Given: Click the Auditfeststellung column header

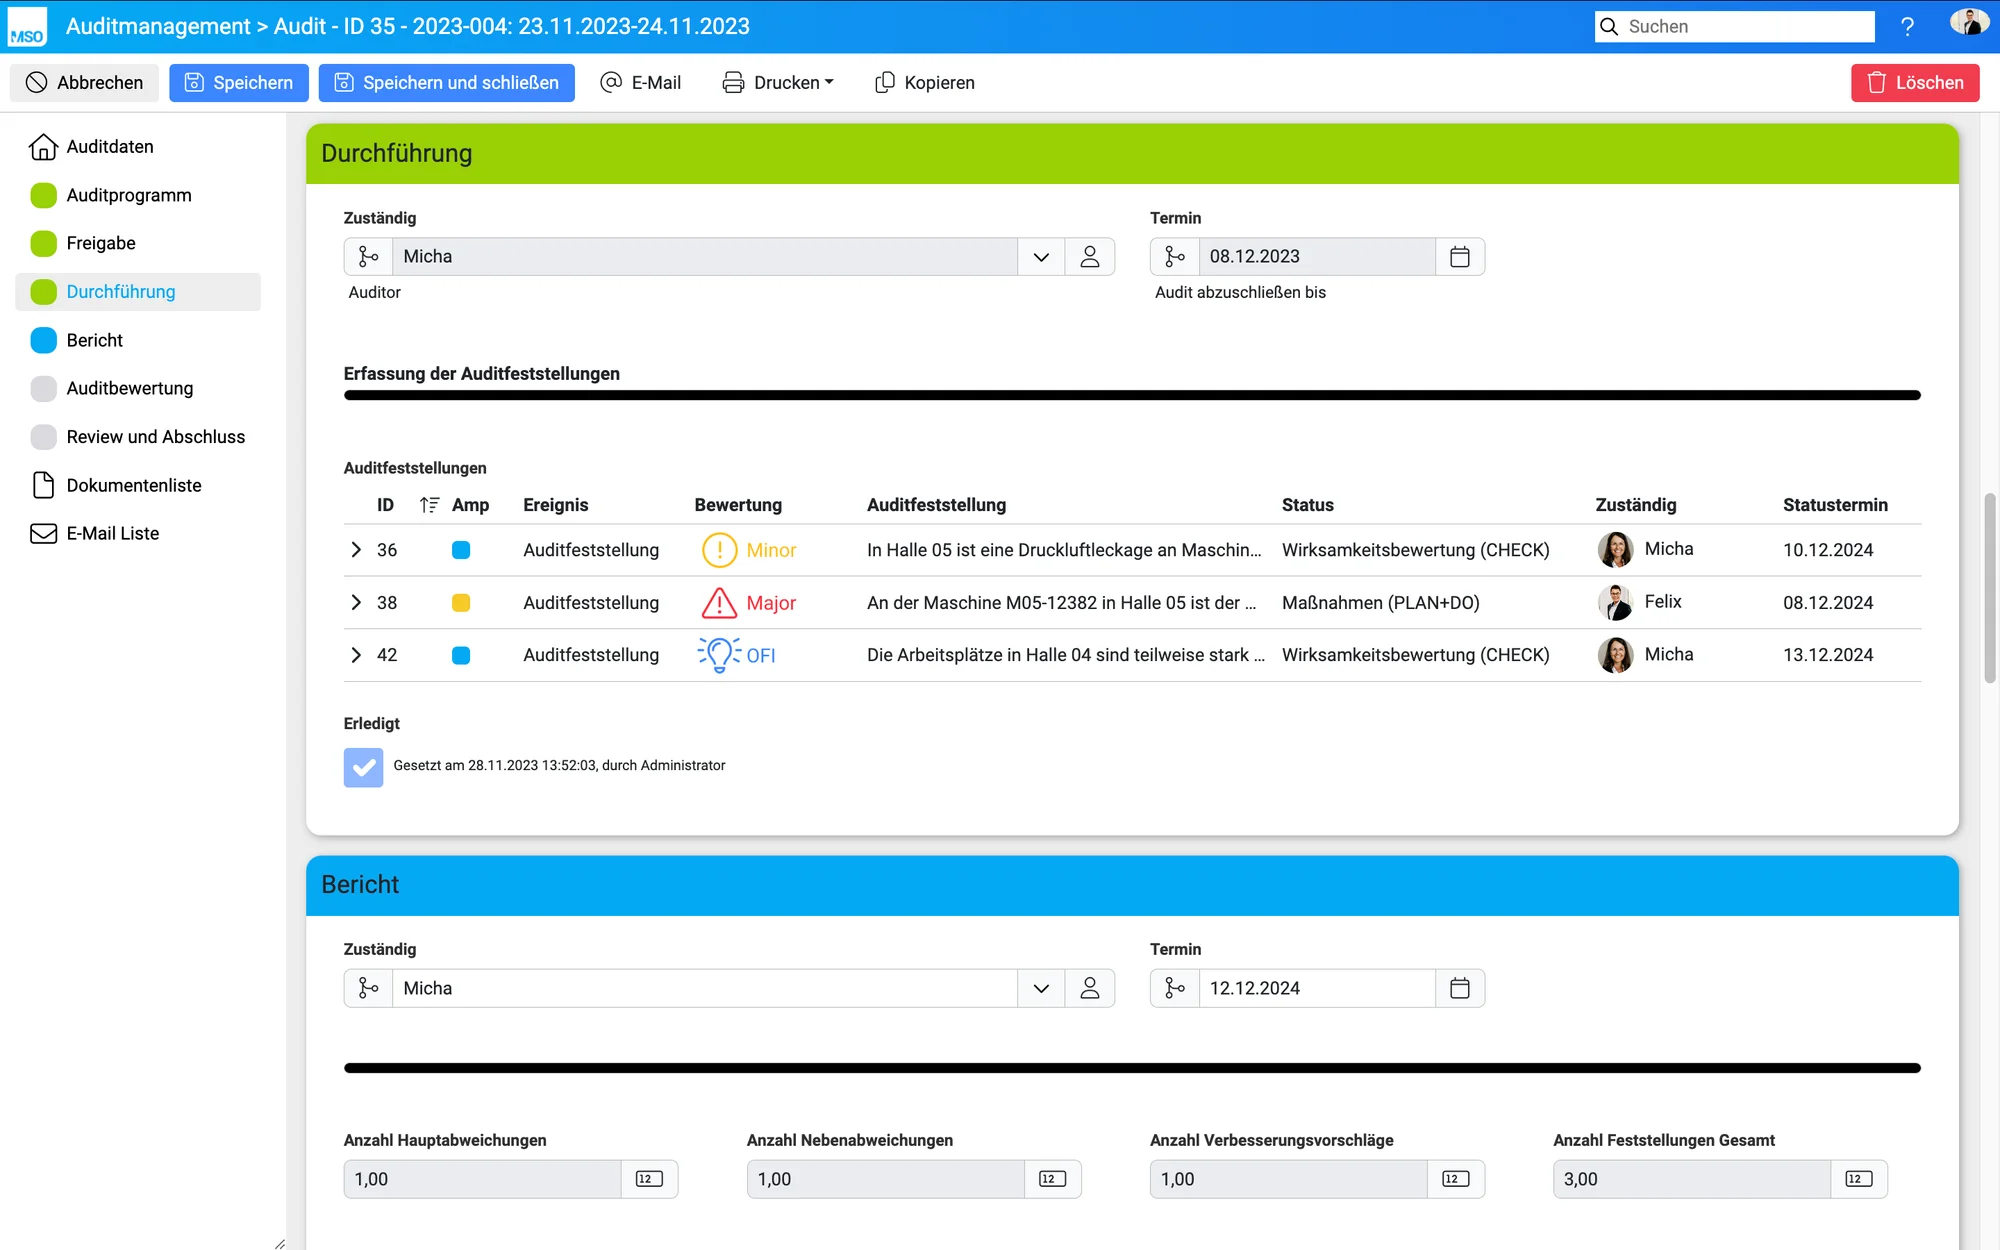Looking at the screenshot, I should [936, 505].
